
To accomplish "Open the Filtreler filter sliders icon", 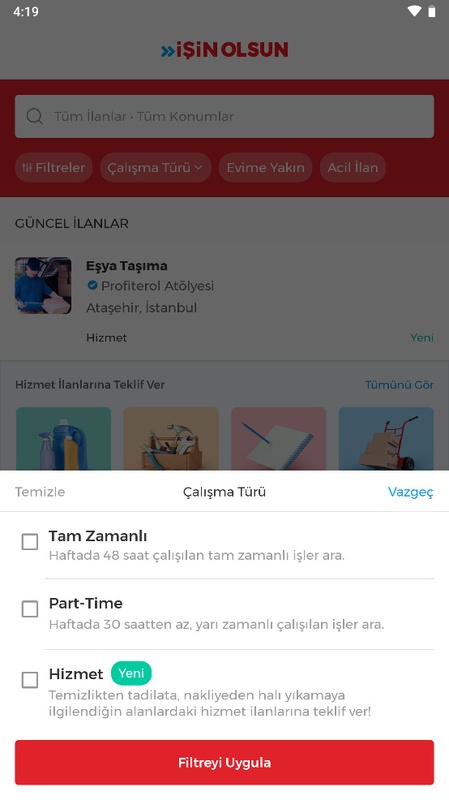I will point(27,167).
